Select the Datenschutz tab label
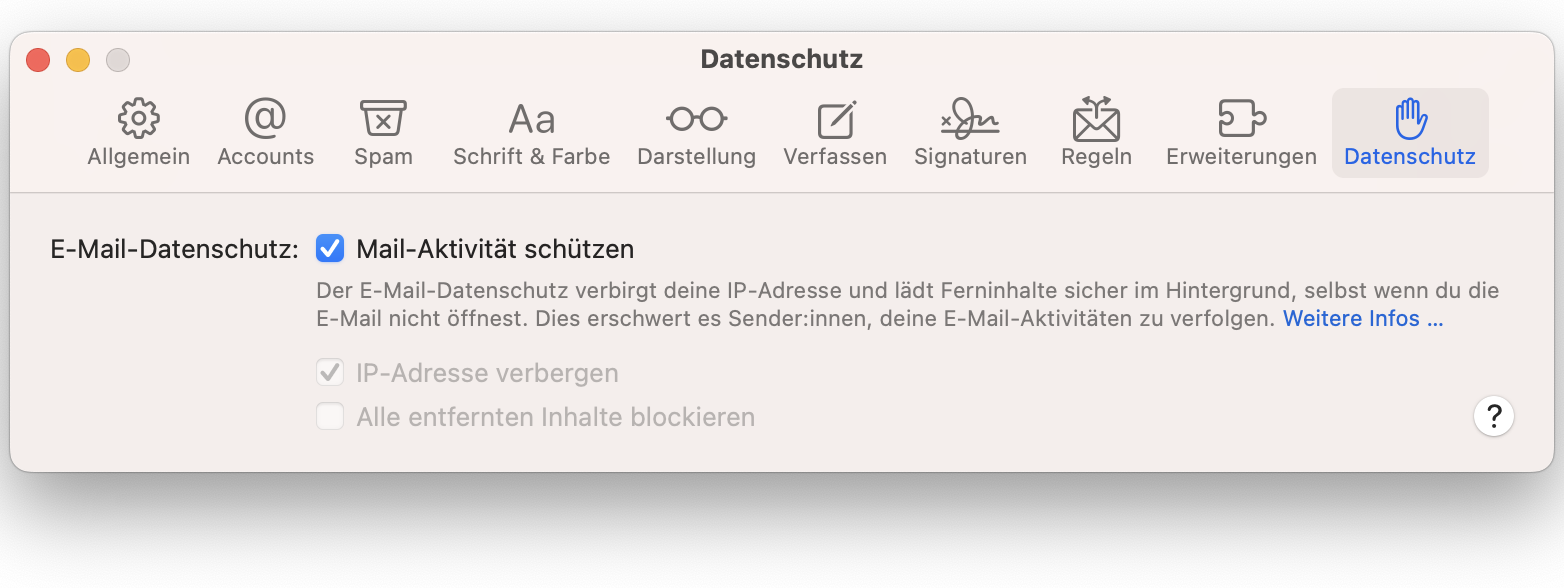Viewport: 1564px width, 588px height. pos(1410,157)
